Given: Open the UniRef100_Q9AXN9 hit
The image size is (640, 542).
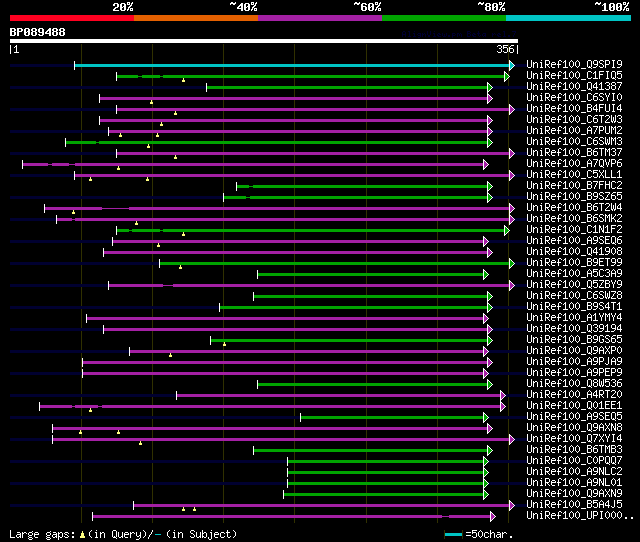Looking at the screenshot, I should pos(574,494).
